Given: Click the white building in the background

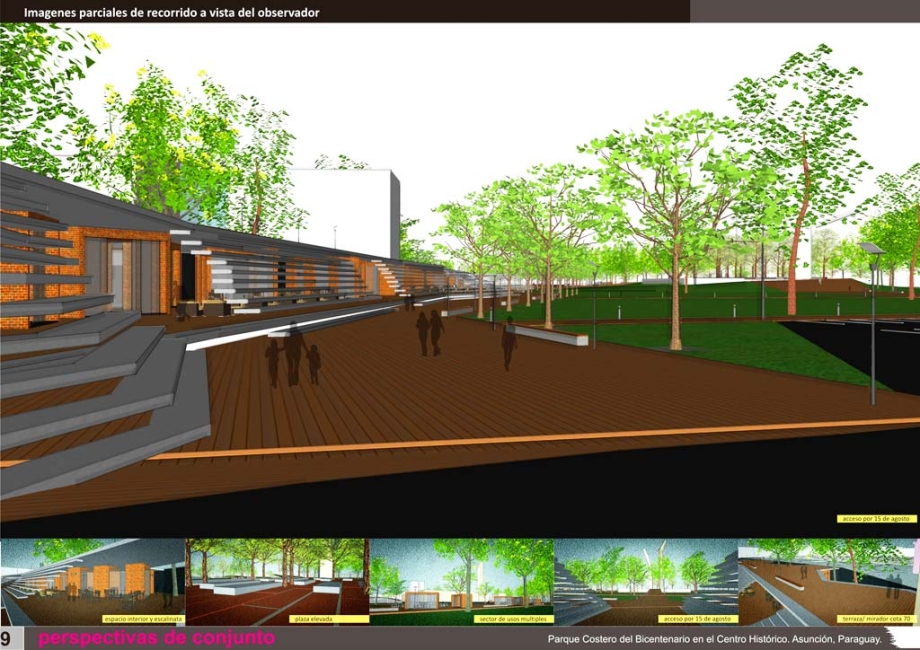Looking at the screenshot, I should point(347,211).
